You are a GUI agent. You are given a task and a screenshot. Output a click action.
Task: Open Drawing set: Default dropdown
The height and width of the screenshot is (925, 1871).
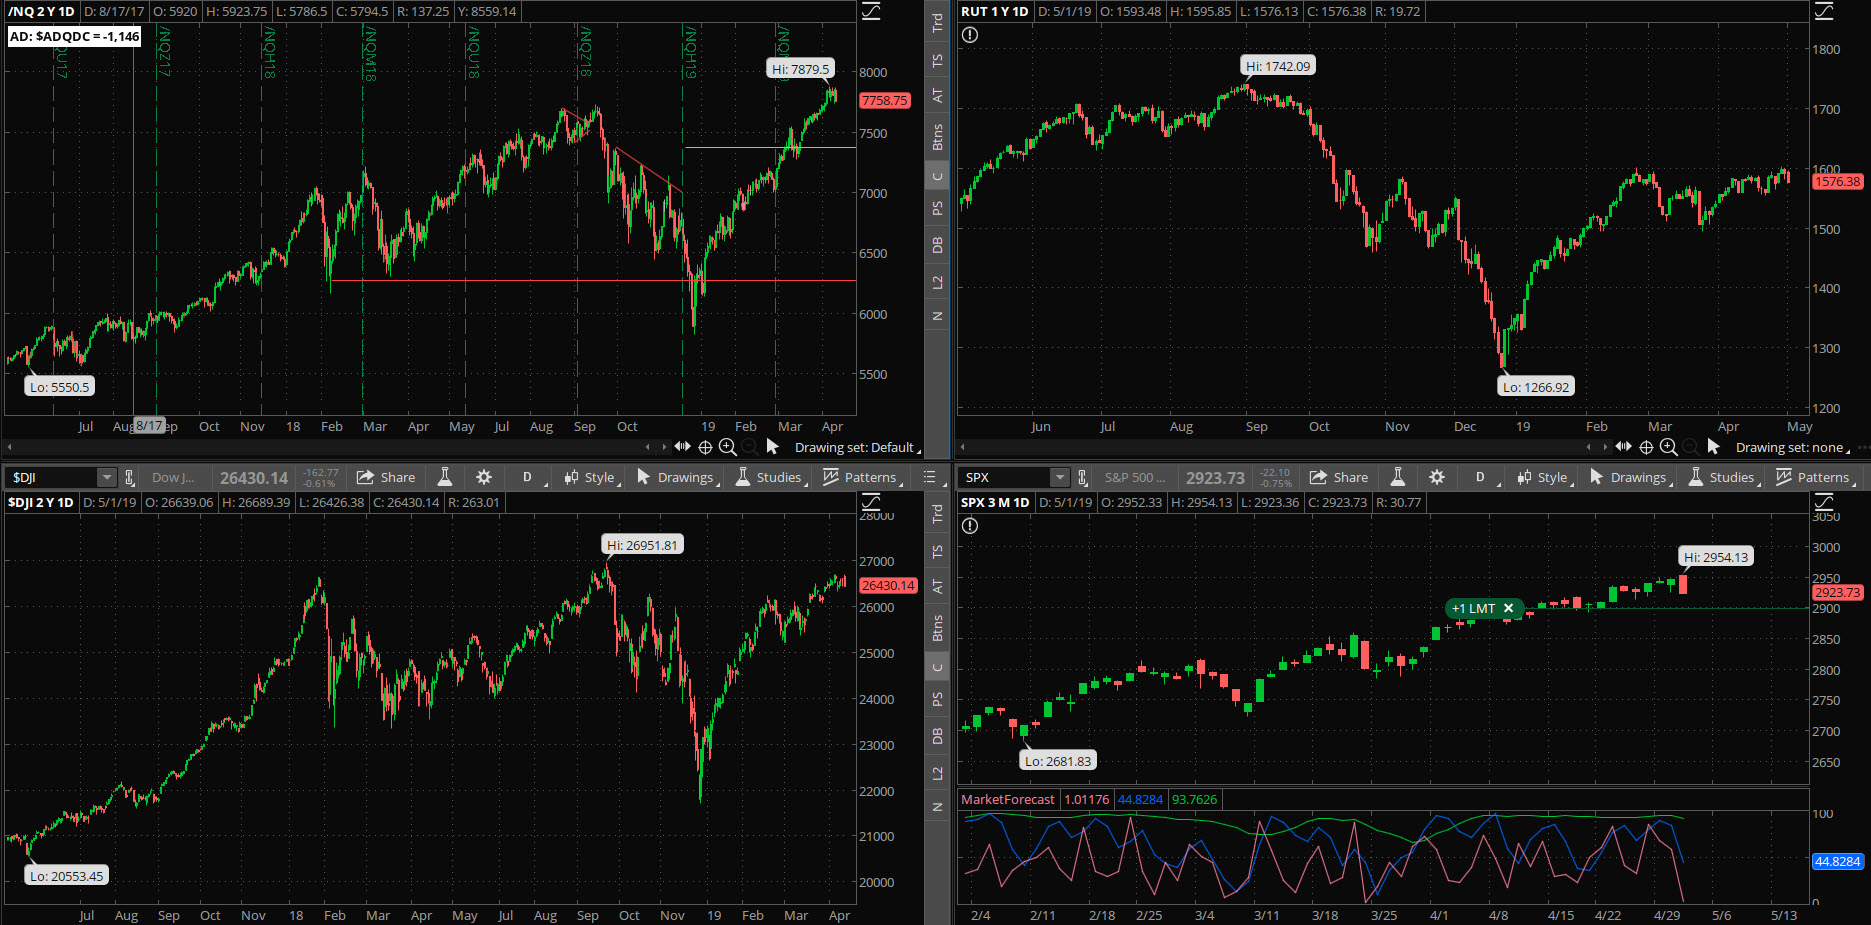click(x=857, y=447)
